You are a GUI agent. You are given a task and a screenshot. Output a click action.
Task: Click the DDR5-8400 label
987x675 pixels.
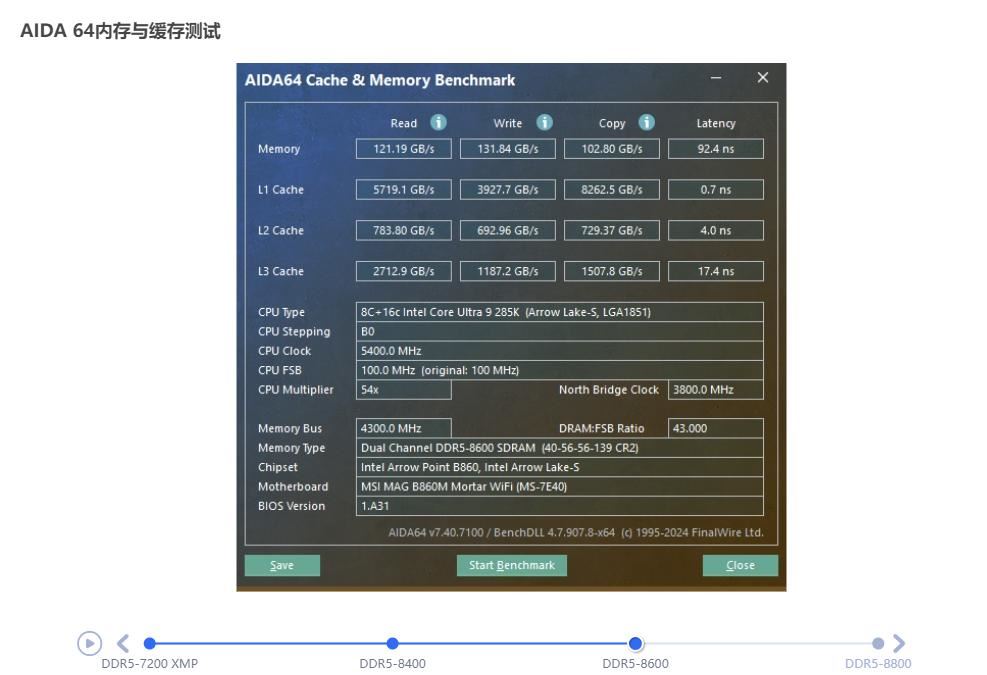[392, 664]
